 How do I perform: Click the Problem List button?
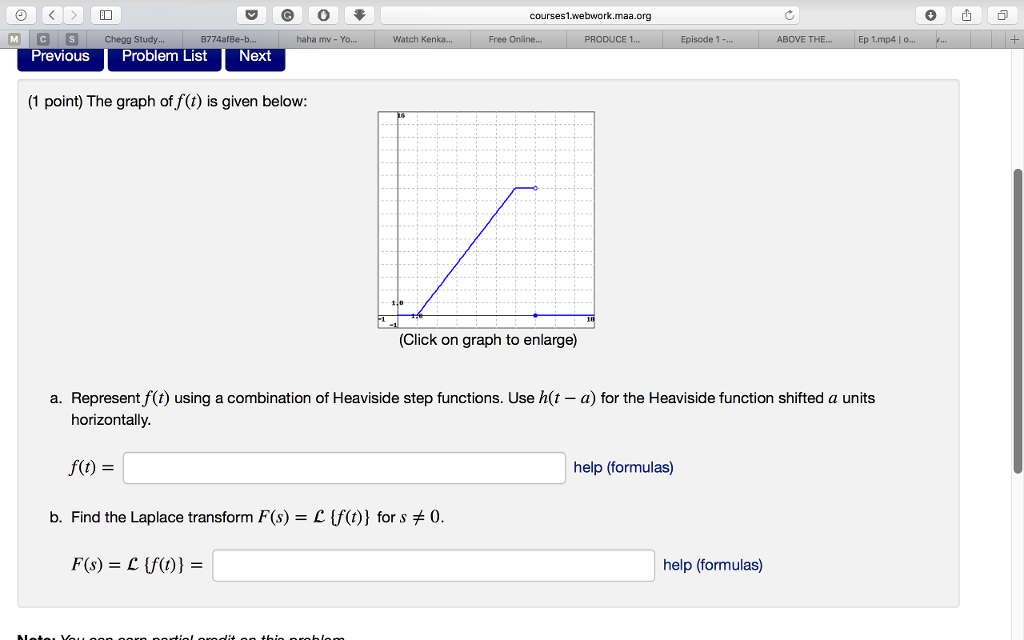click(x=164, y=56)
